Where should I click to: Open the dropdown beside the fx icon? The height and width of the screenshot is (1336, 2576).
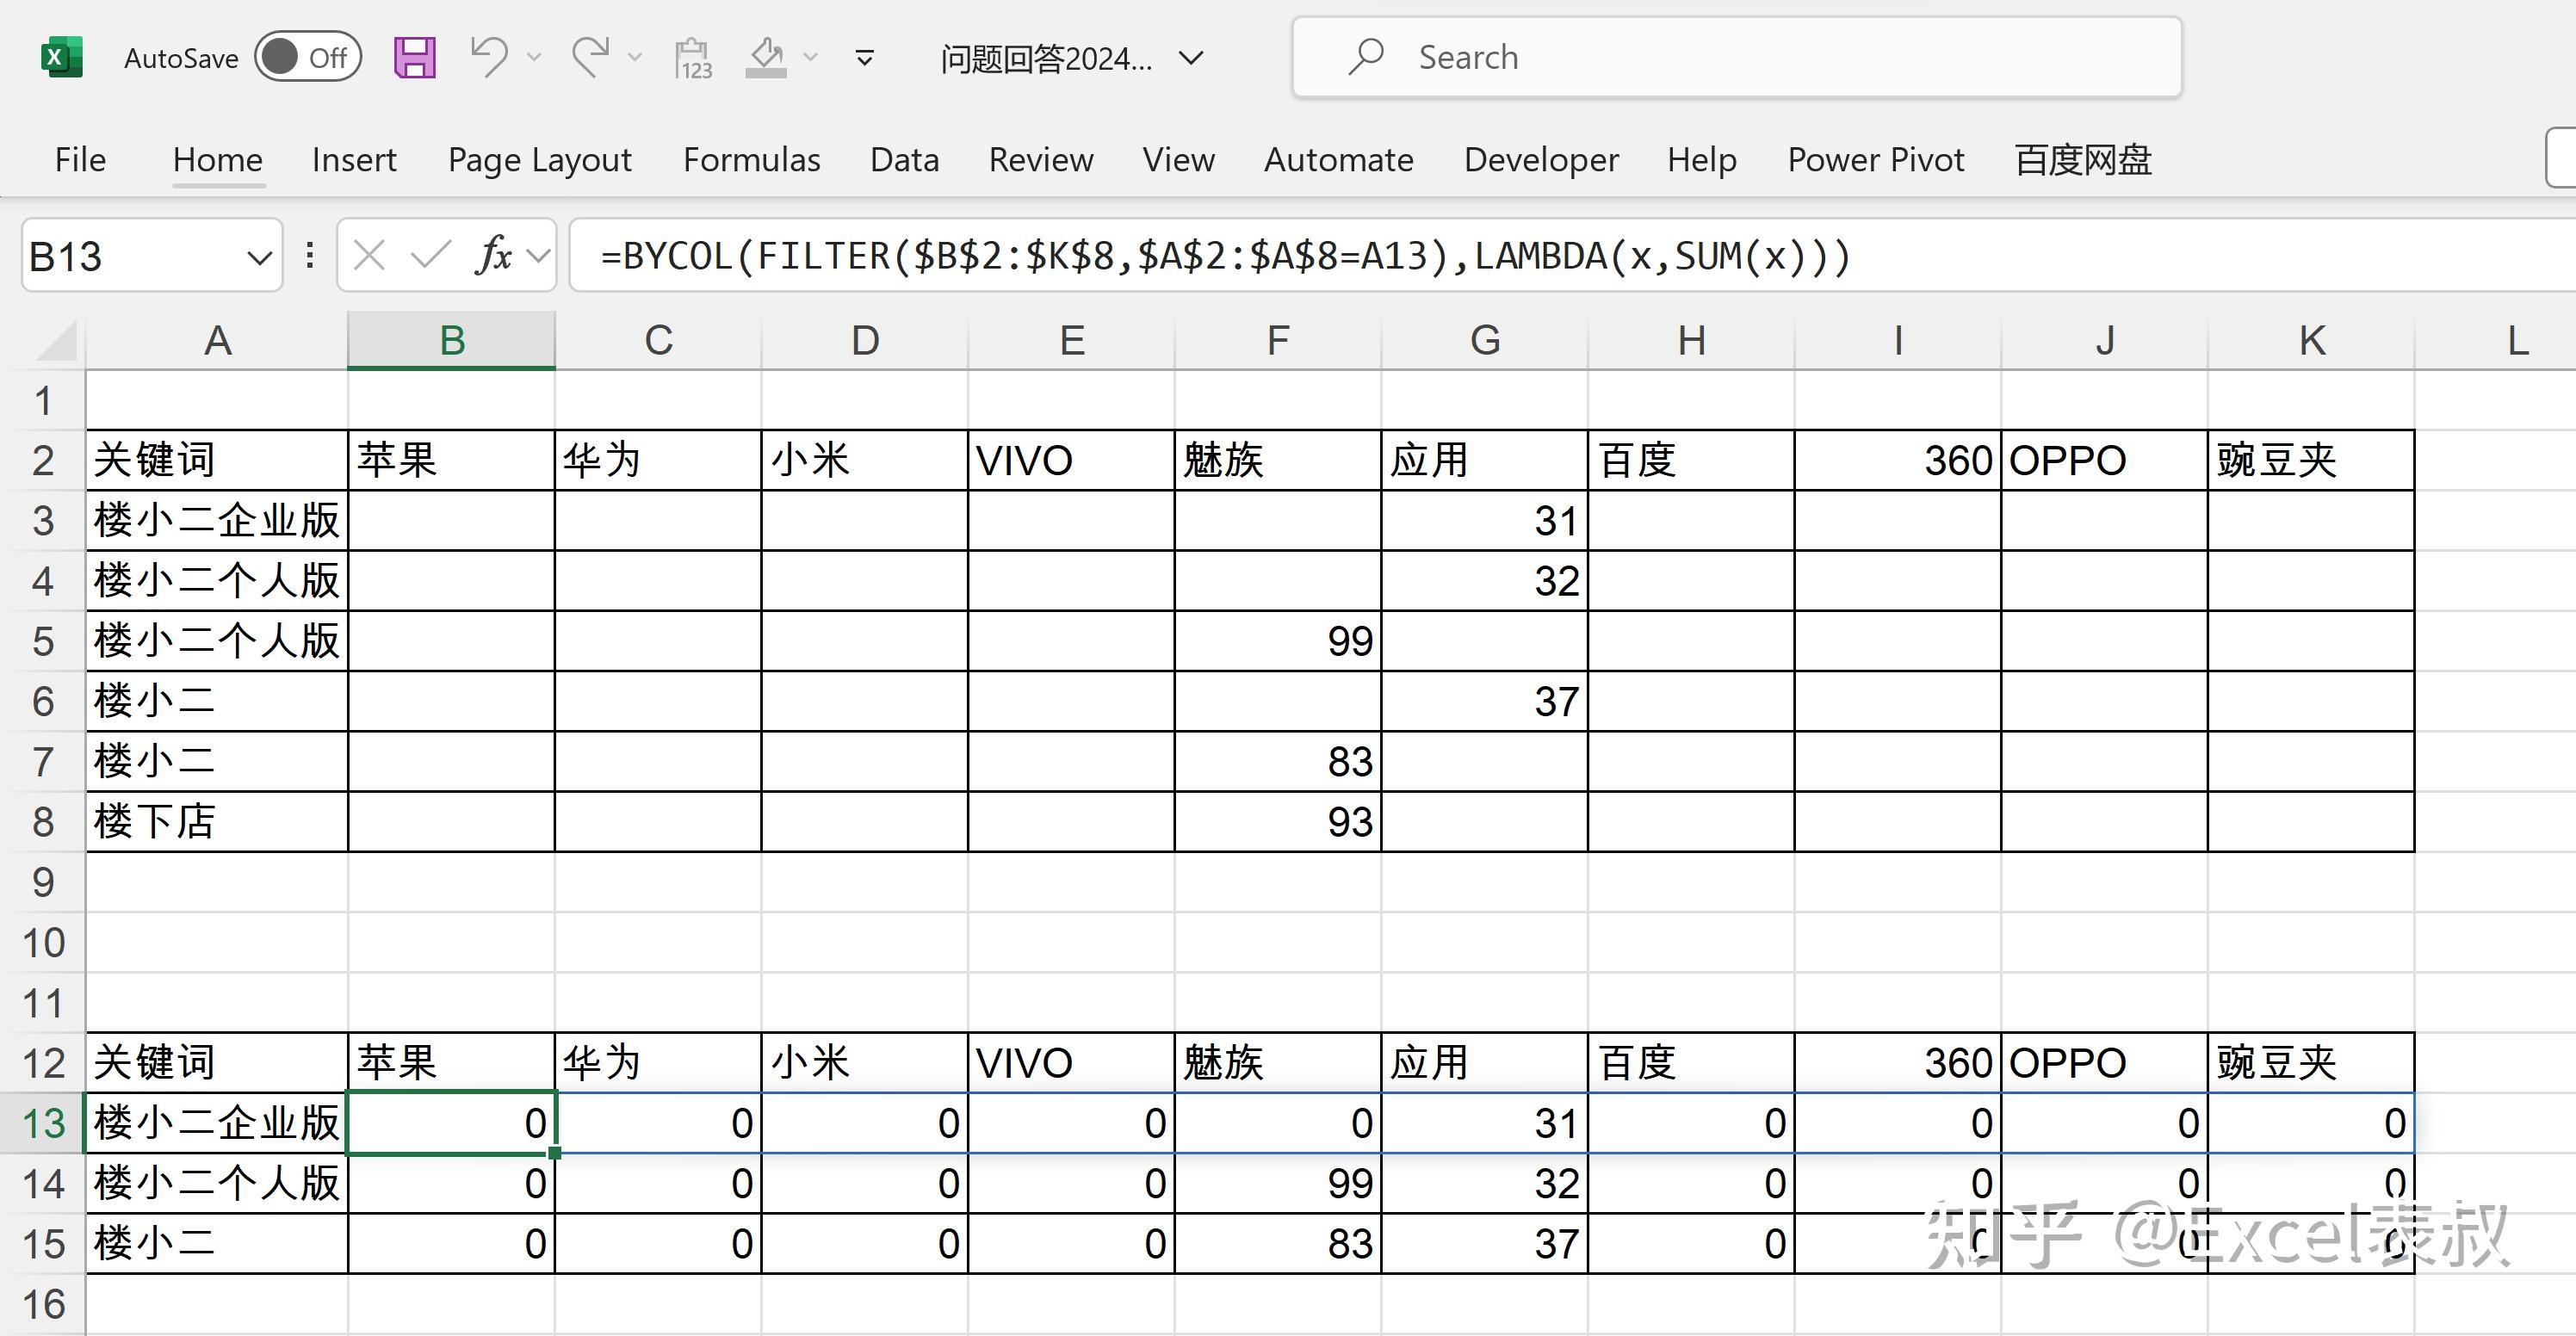[539, 257]
